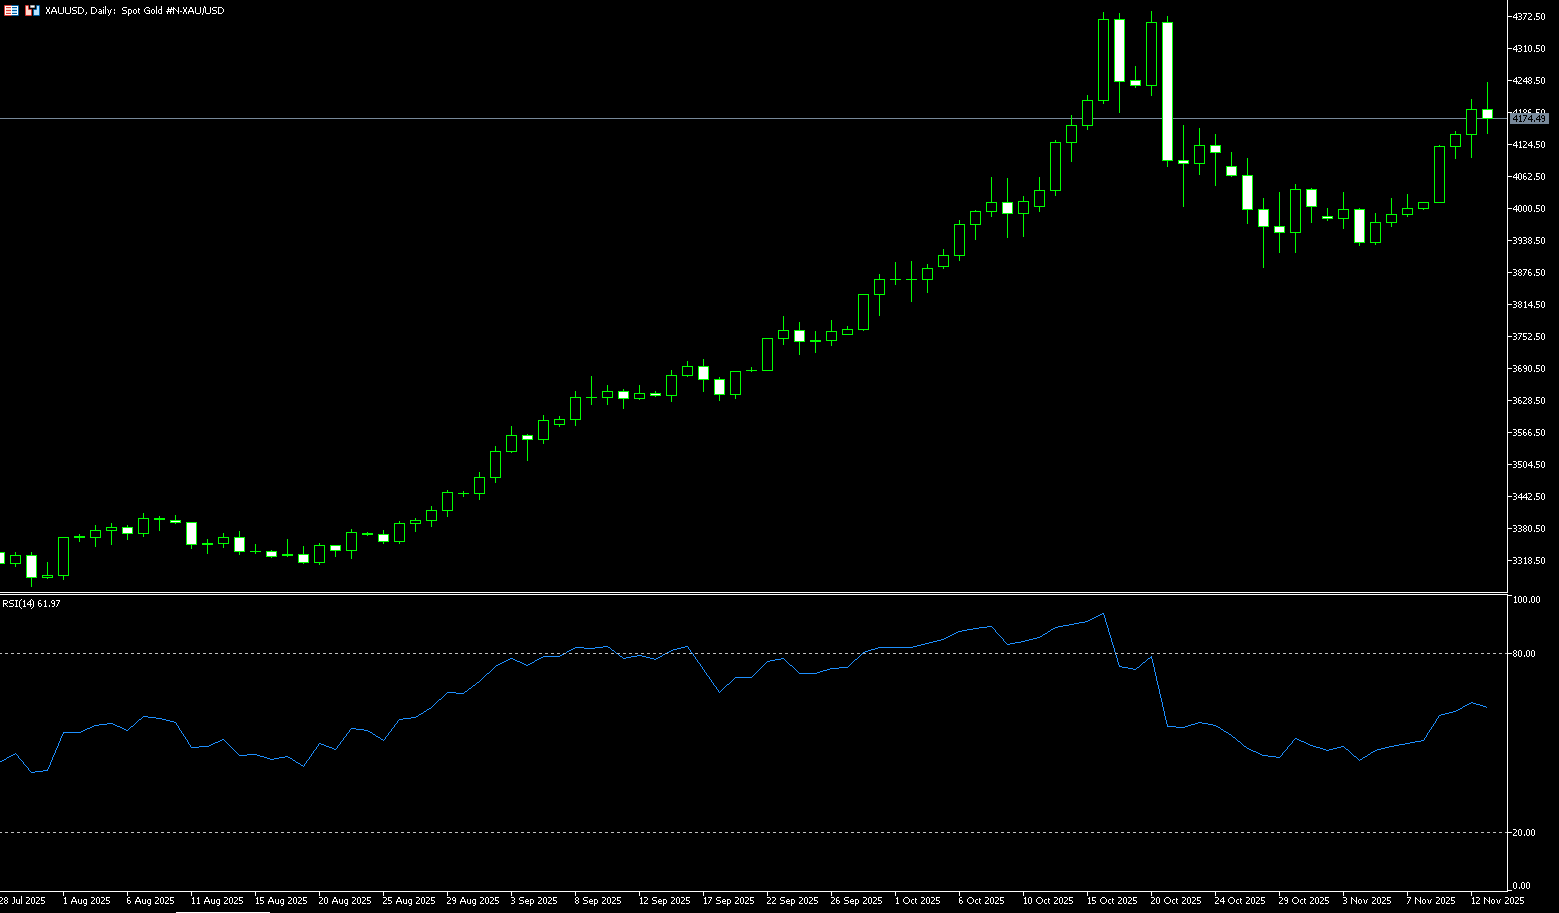
Task: Click the XAUUSD Daily chart title text
Action: coord(135,10)
